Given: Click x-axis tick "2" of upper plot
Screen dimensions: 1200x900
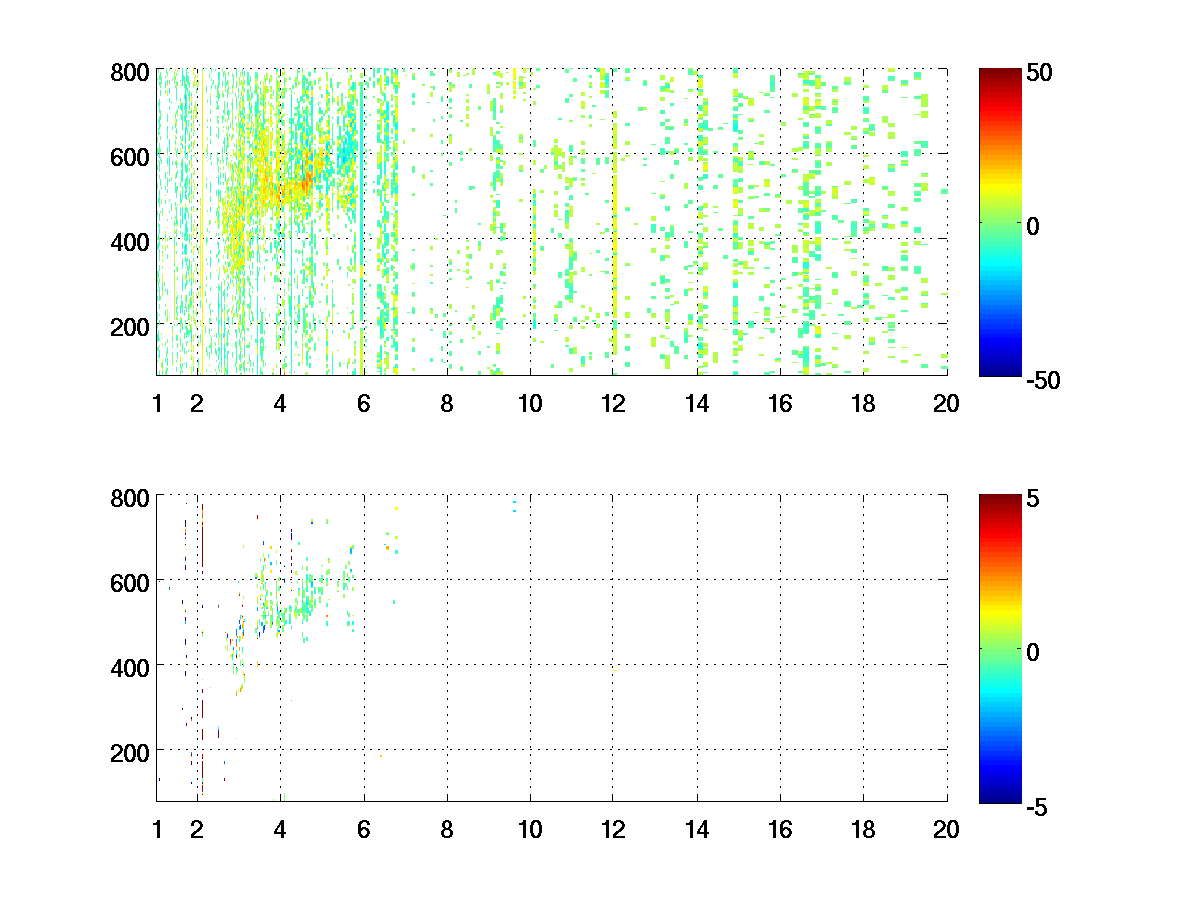Looking at the screenshot, I should [x=197, y=404].
